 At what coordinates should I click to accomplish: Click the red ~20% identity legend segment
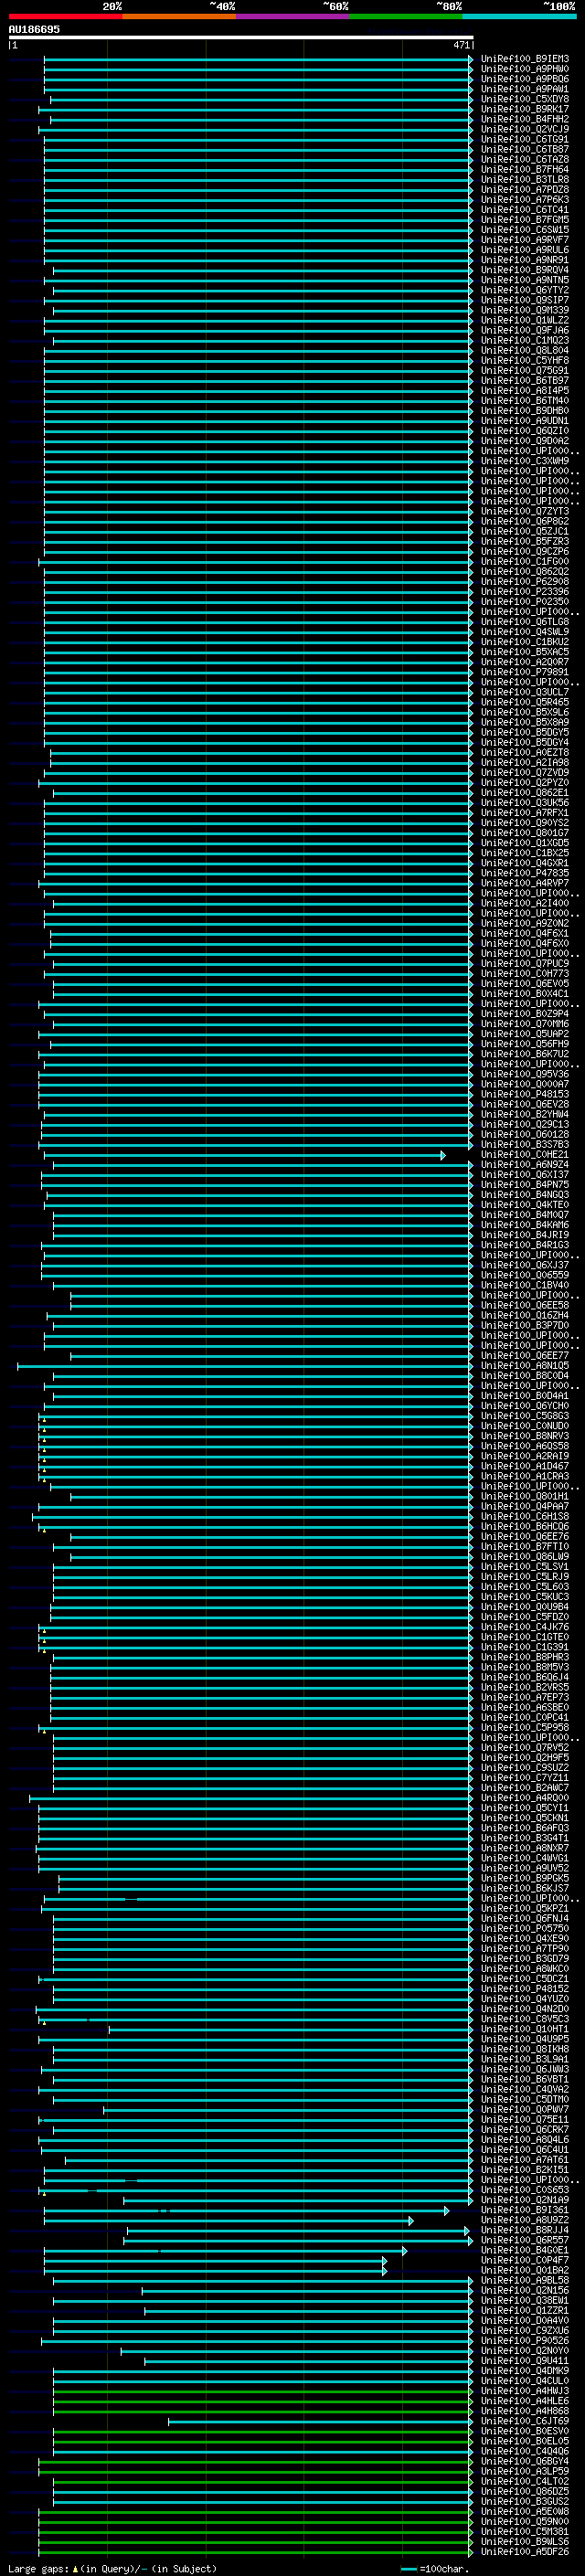[x=65, y=16]
